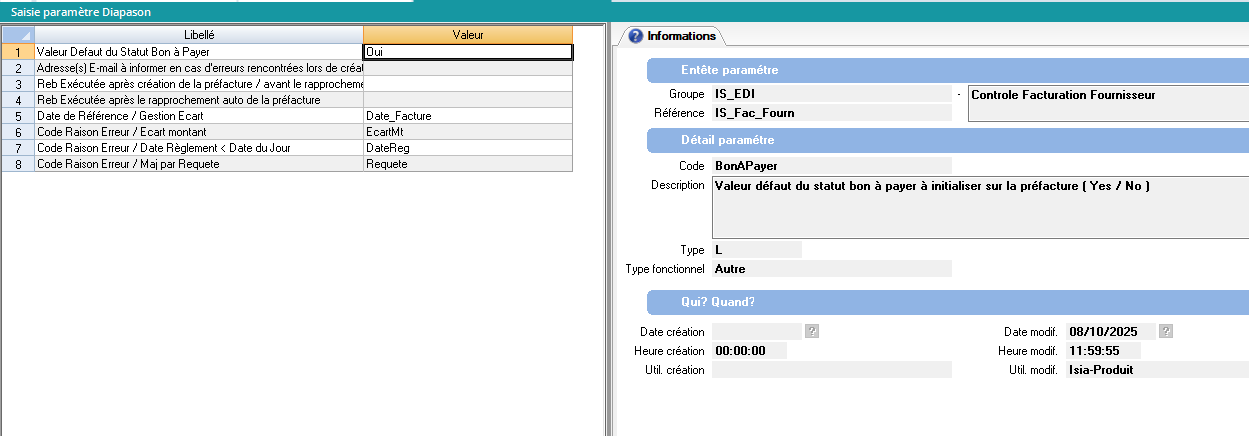Image resolution: width=1249 pixels, height=436 pixels.
Task: Click the help icon beside Date création
Action: click(813, 332)
